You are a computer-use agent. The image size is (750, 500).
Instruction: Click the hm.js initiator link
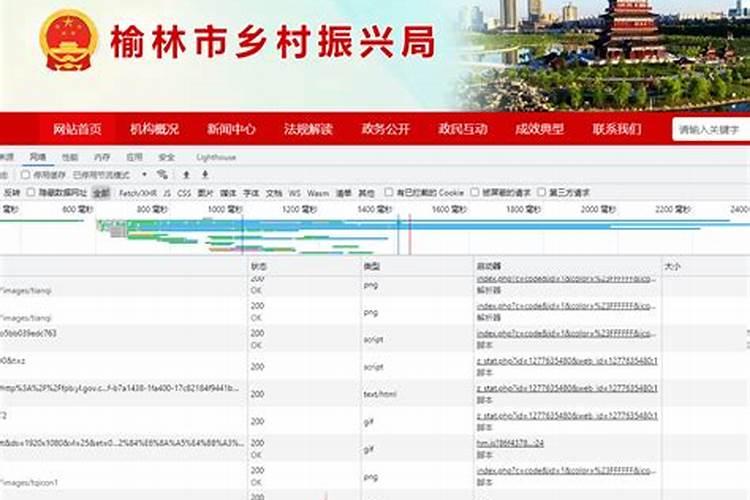pyautogui.click(x=510, y=442)
